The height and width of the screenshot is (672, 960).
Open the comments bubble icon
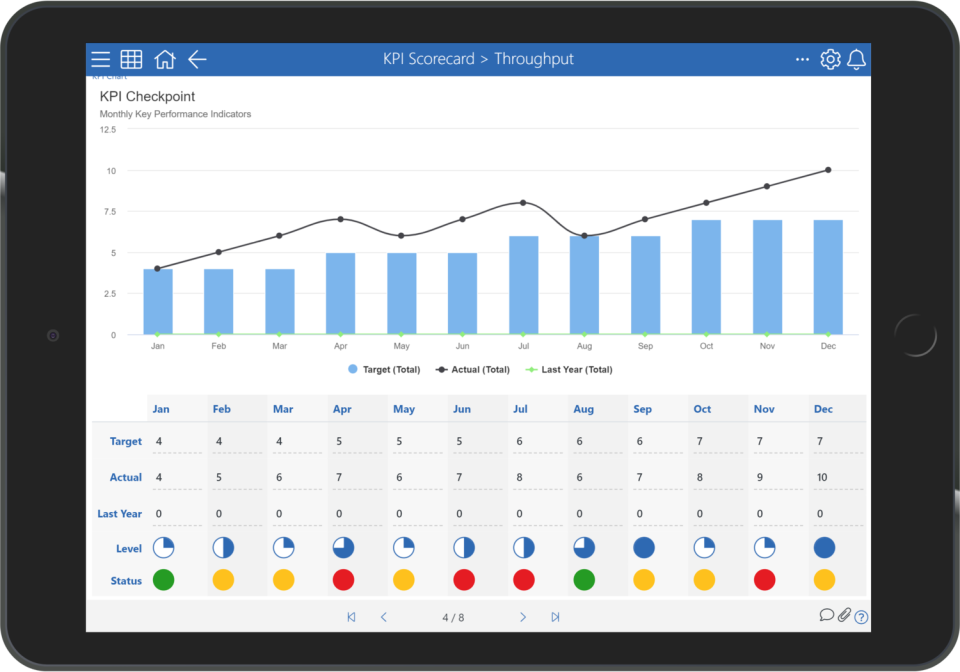(825, 615)
